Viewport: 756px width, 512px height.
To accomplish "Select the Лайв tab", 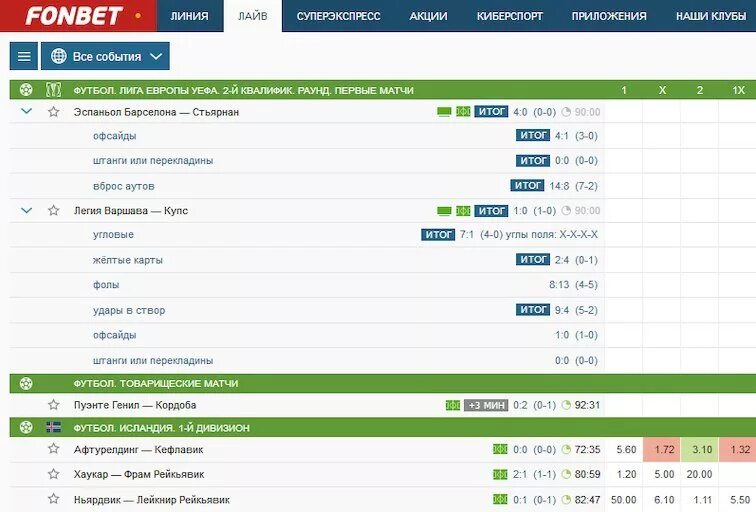I will (253, 16).
